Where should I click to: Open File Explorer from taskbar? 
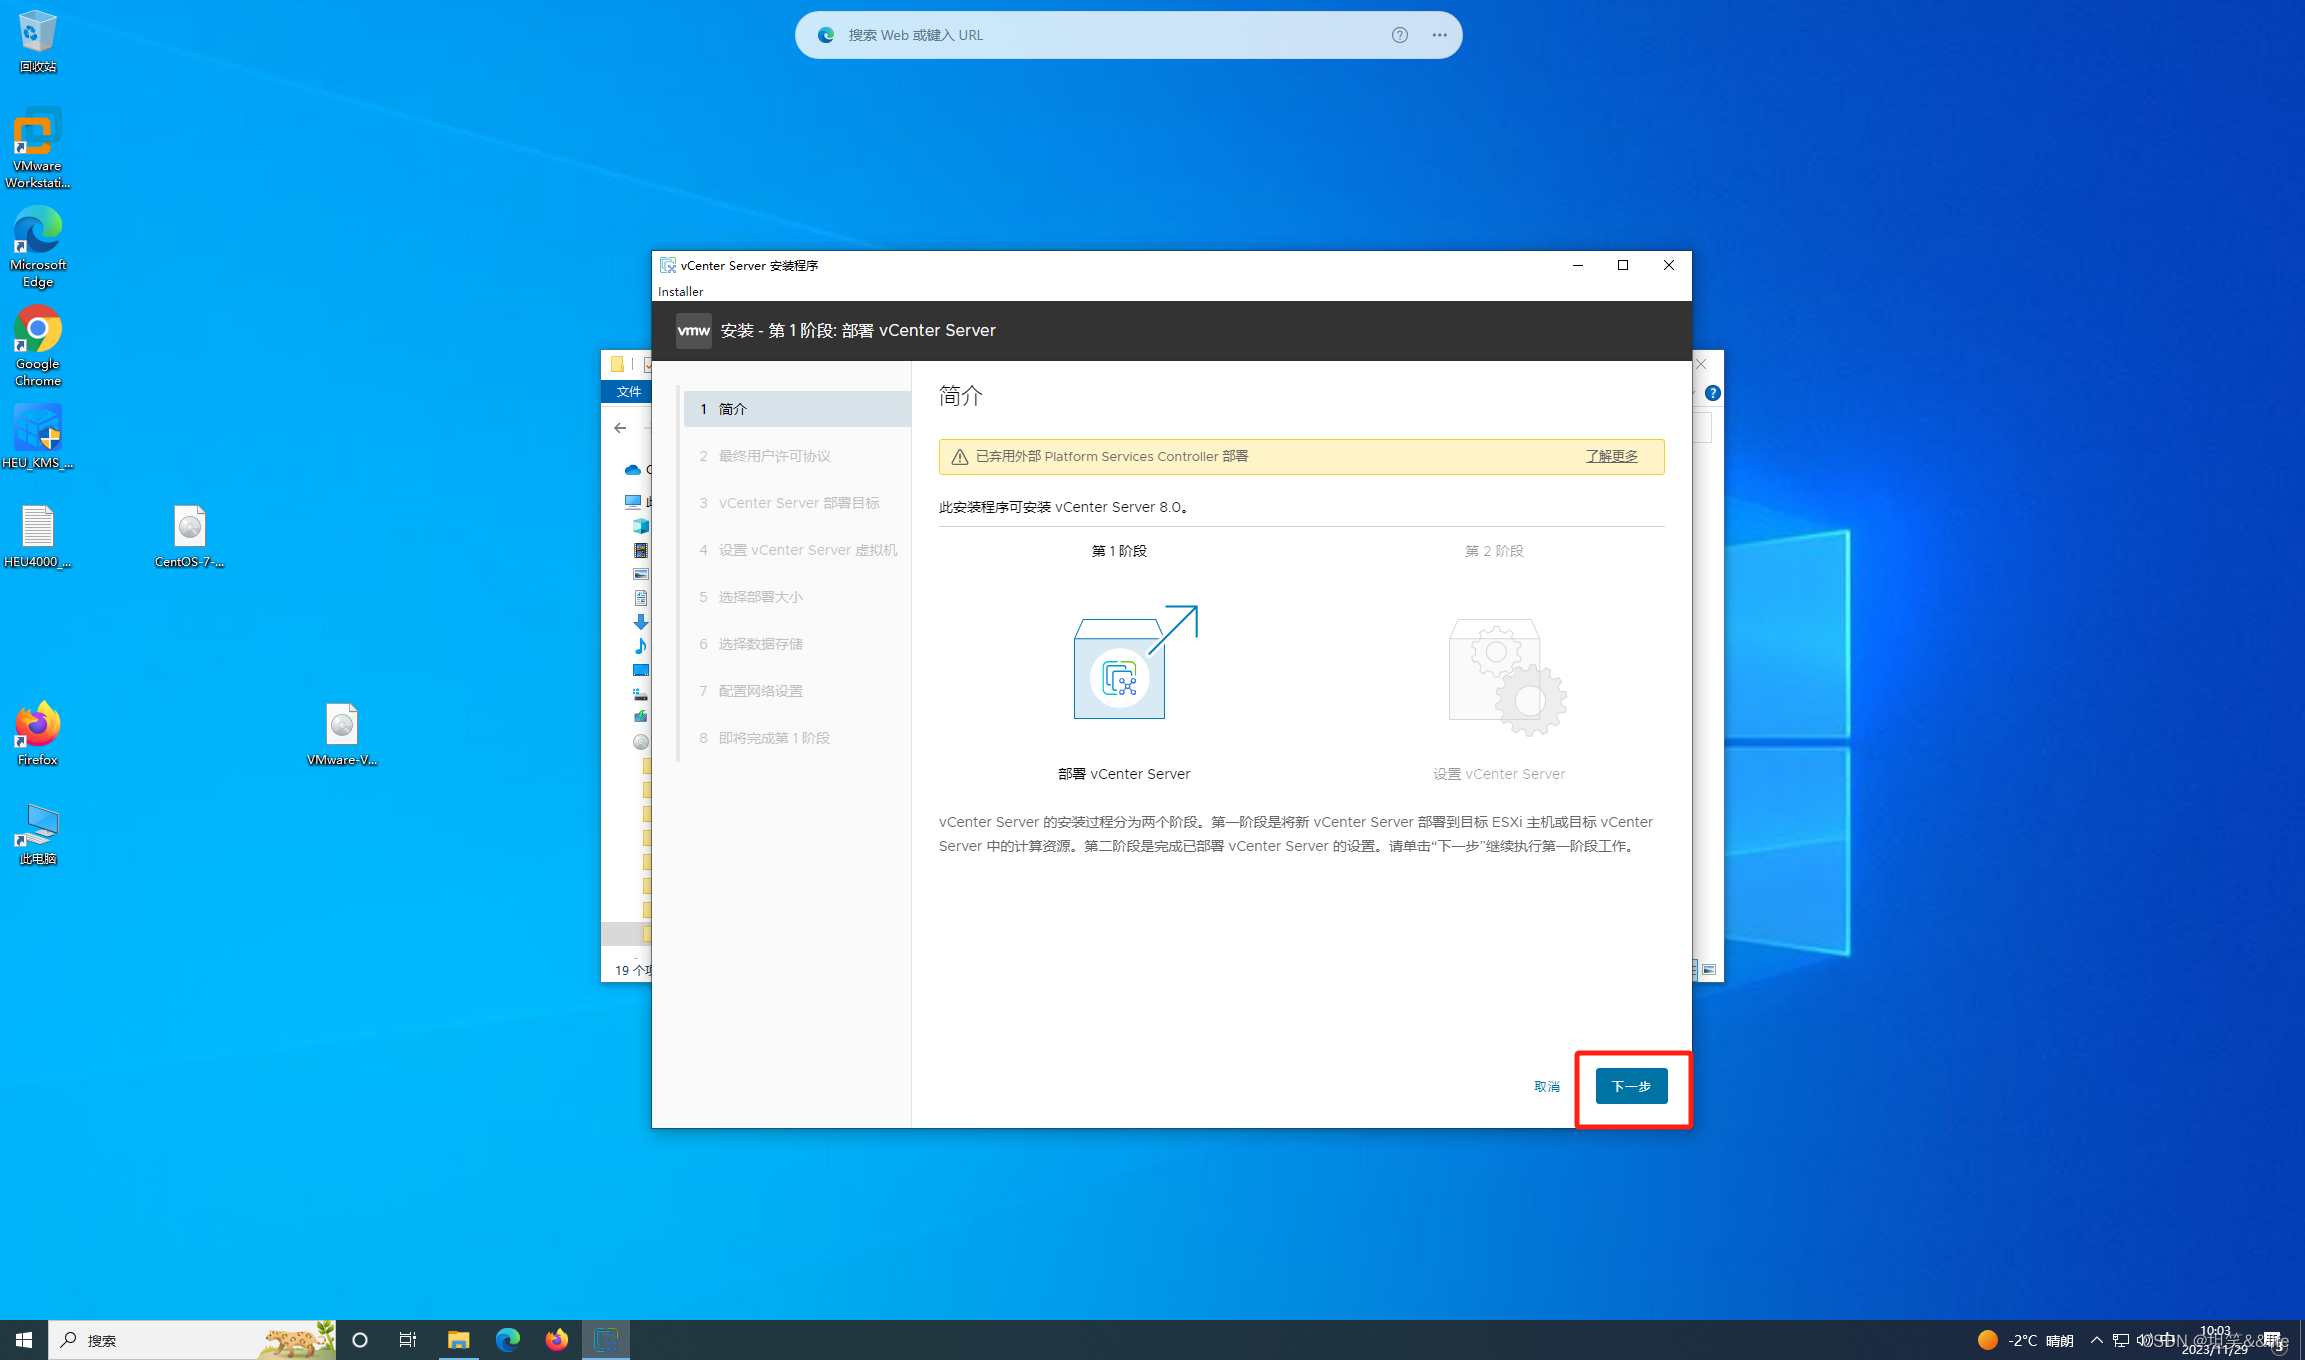[458, 1340]
